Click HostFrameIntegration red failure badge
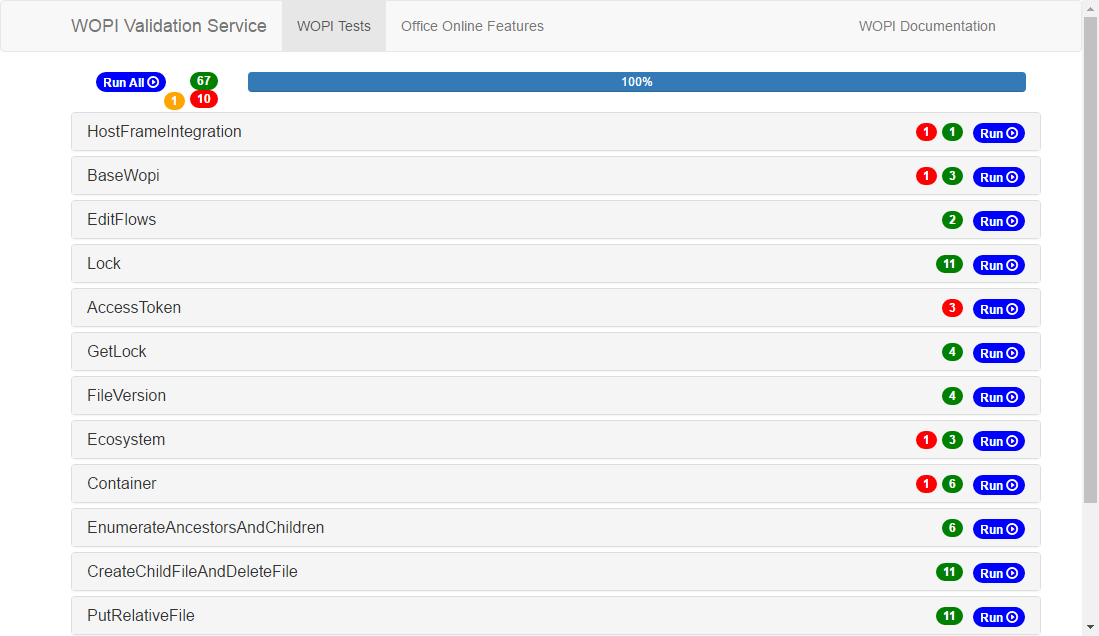This screenshot has width=1099, height=636. 926,132
